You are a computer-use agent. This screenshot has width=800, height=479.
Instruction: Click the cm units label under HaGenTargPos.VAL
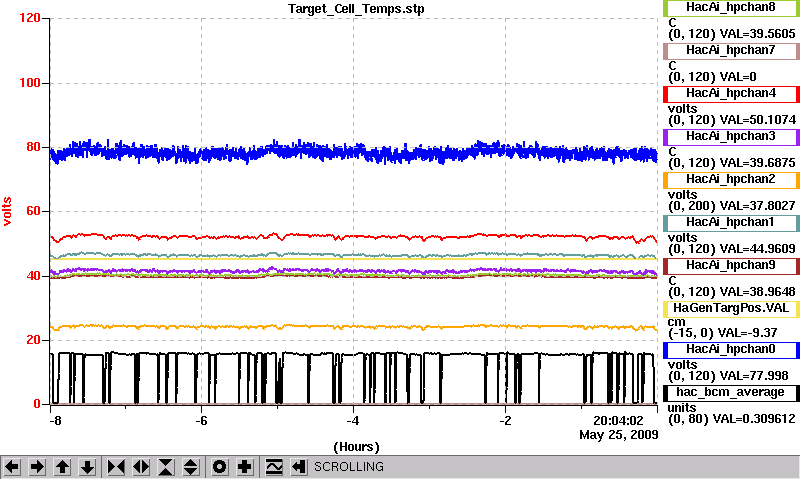point(677,322)
